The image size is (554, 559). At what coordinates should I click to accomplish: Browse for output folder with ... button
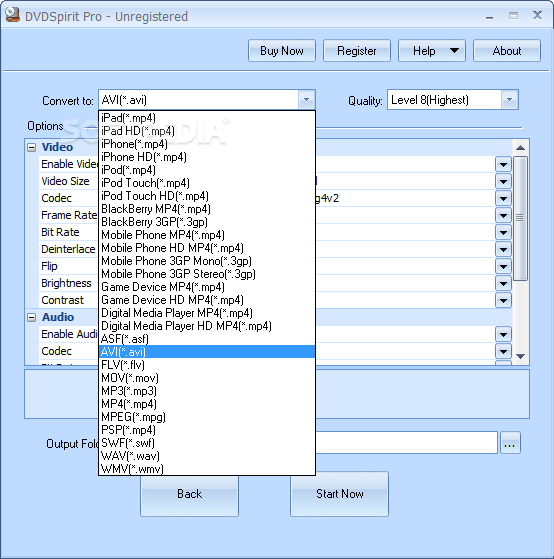pos(510,443)
